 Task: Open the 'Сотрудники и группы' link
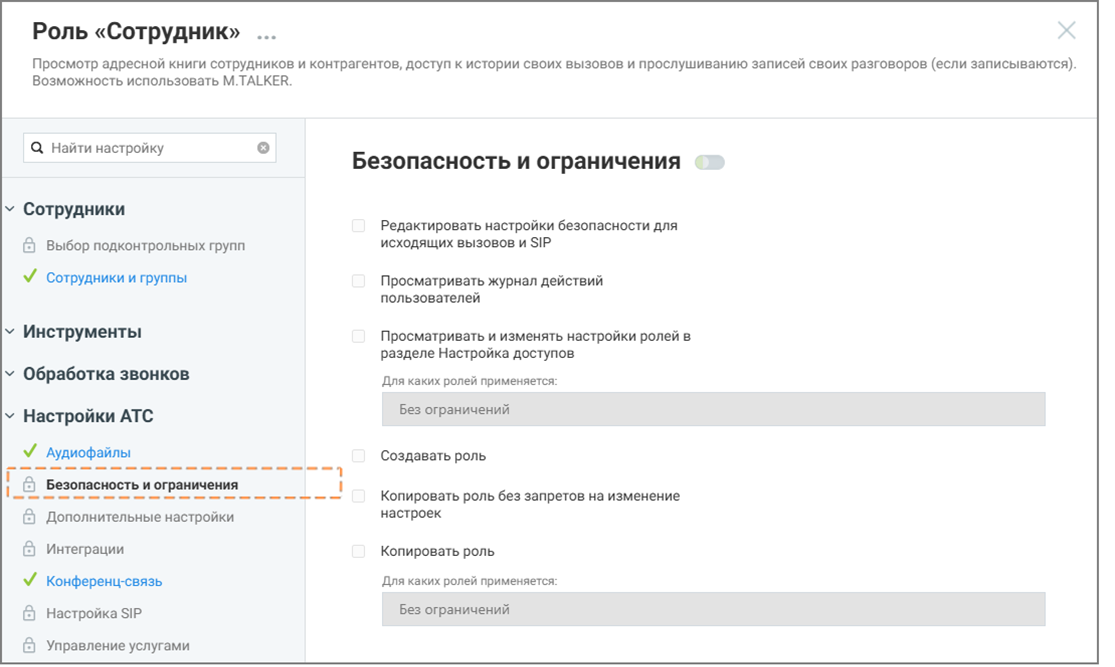[x=117, y=278]
